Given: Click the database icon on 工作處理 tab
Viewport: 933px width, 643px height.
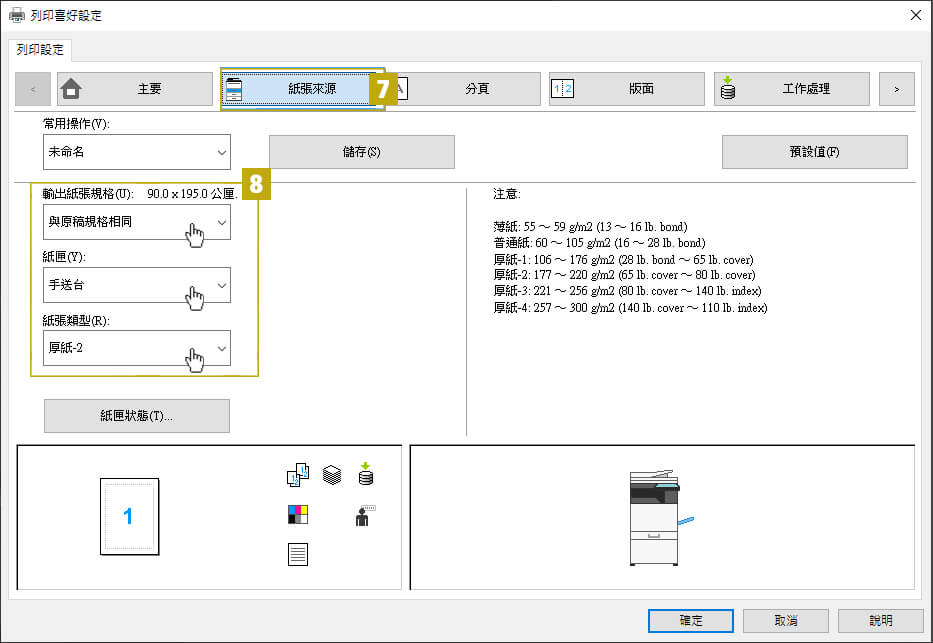Looking at the screenshot, I should point(727,87).
